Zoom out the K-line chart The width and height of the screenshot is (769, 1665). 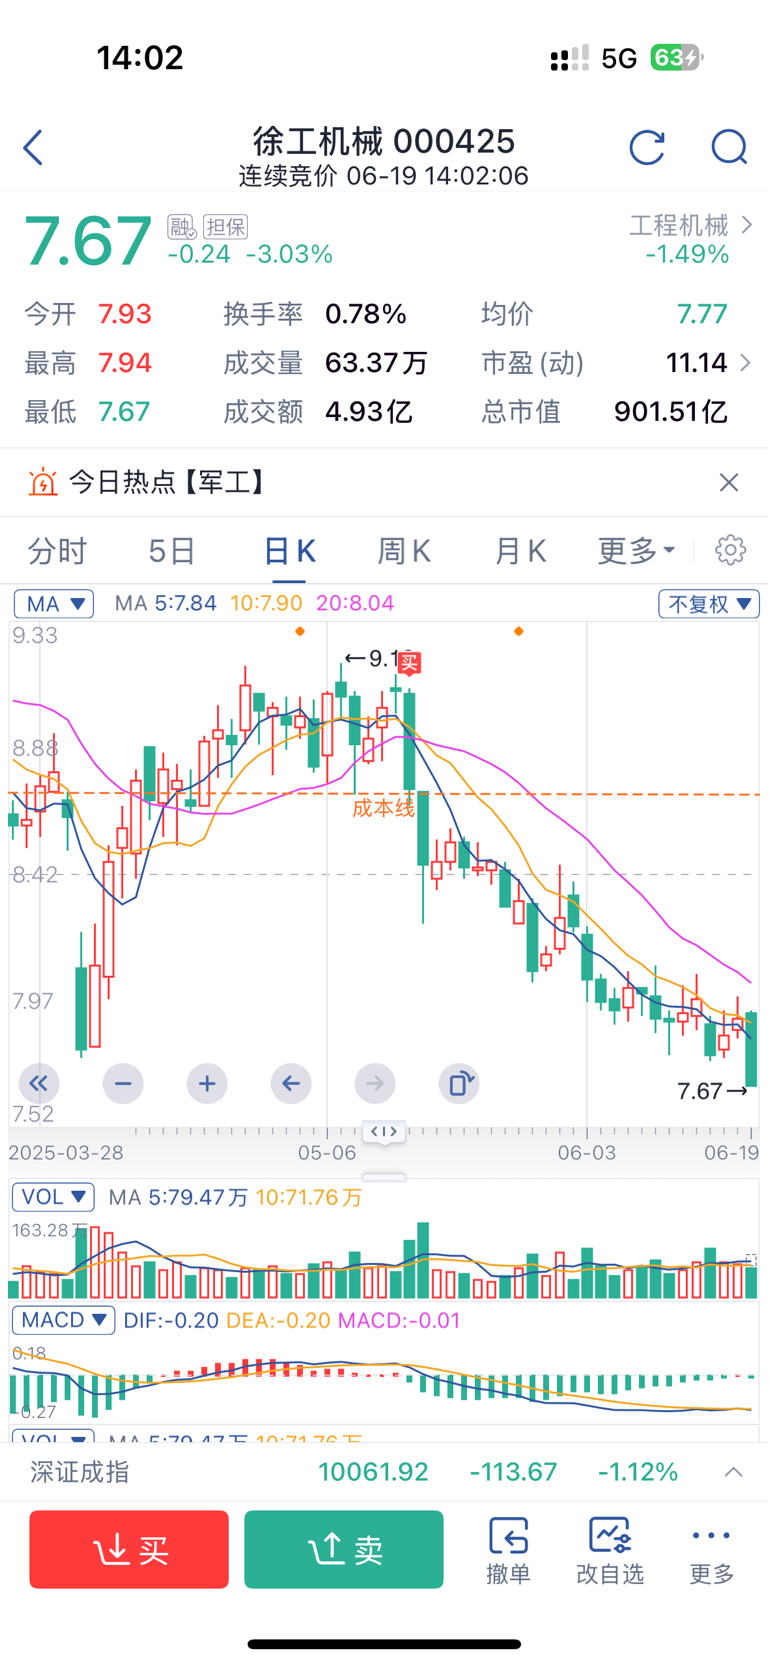point(123,1083)
